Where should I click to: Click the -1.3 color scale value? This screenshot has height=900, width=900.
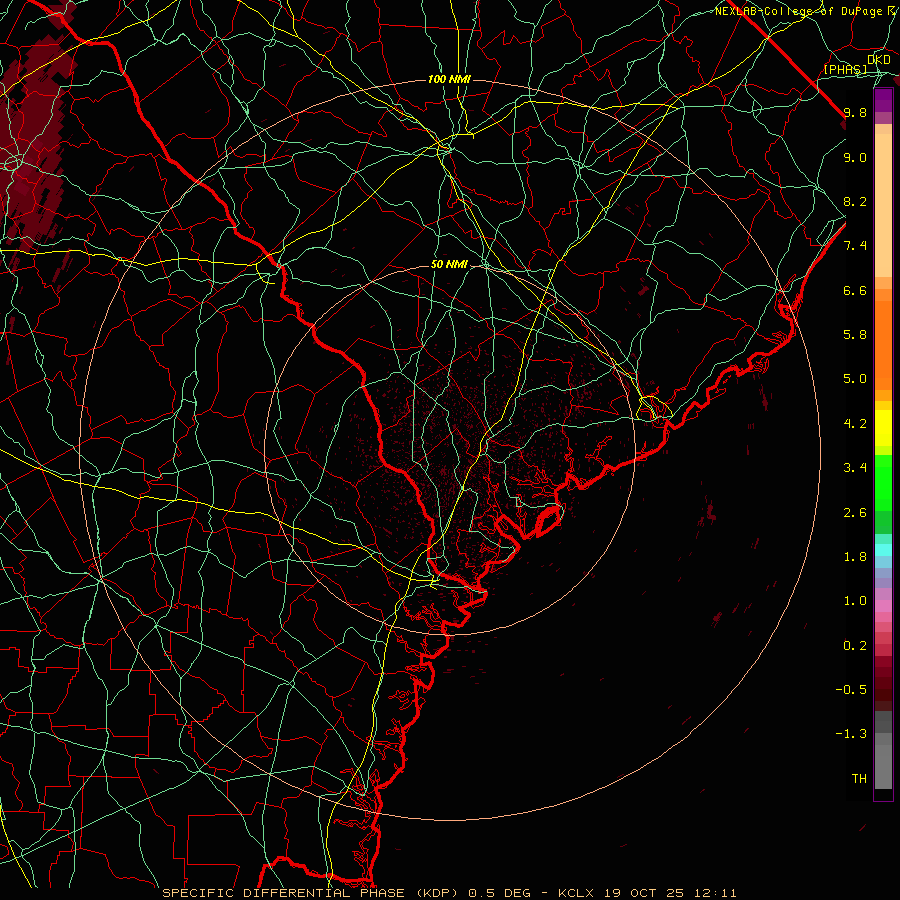point(851,734)
